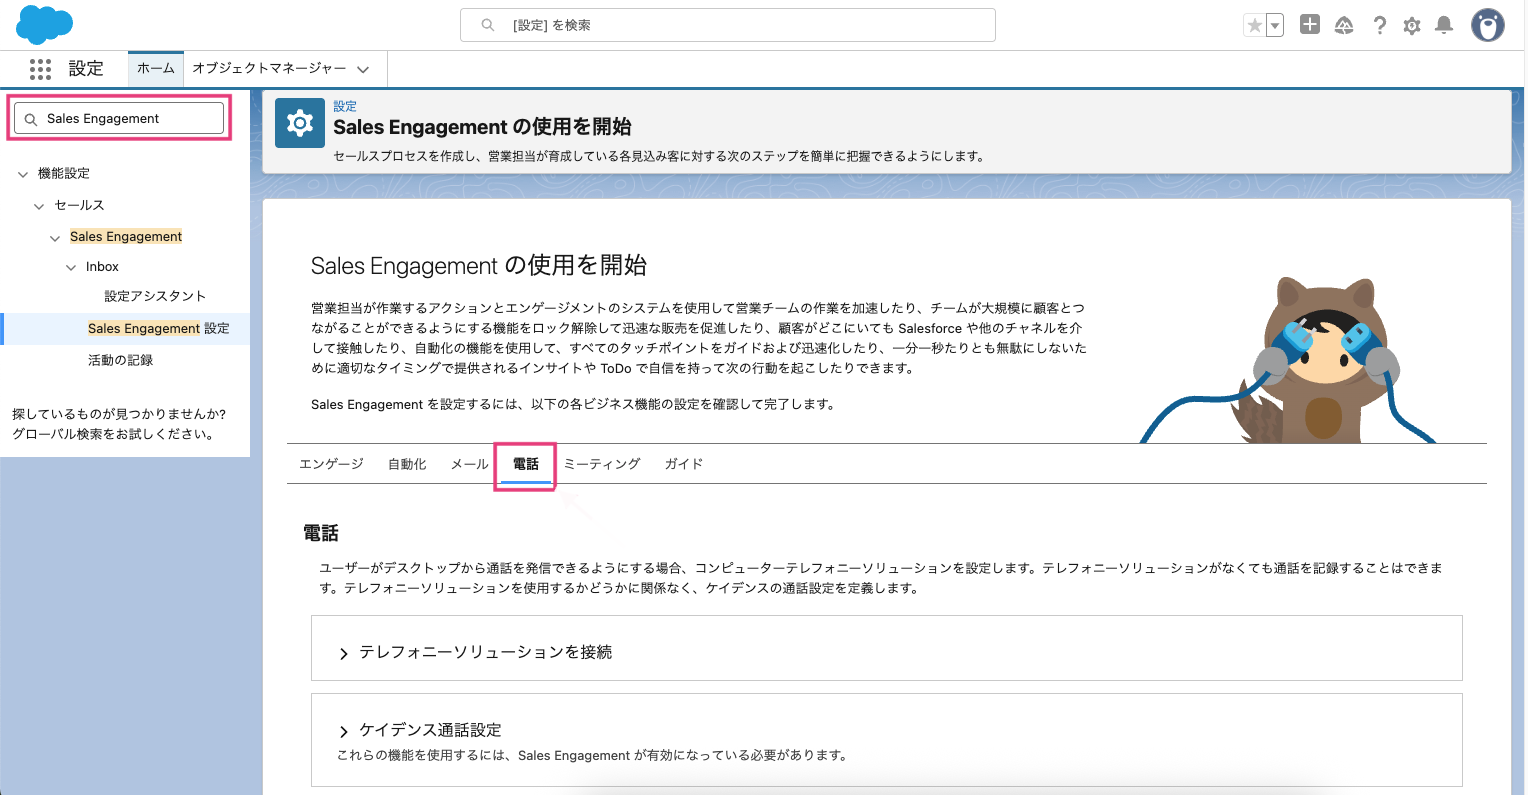Click グローバル検索をお試しください text
Viewport: 1528px width, 795px height.
click(x=113, y=434)
